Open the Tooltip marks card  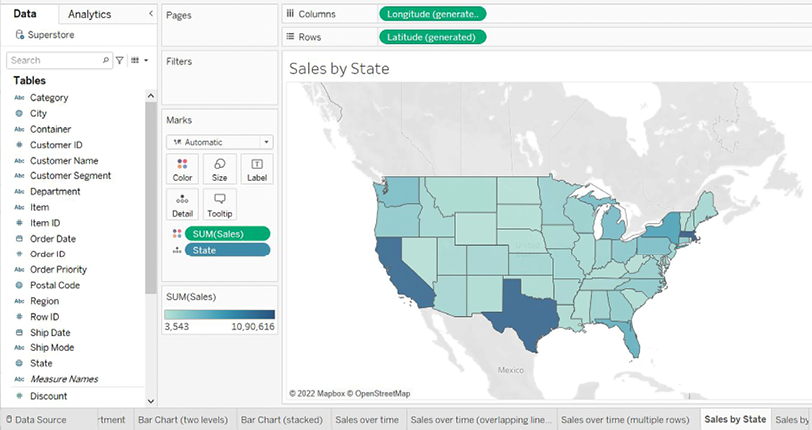click(219, 204)
